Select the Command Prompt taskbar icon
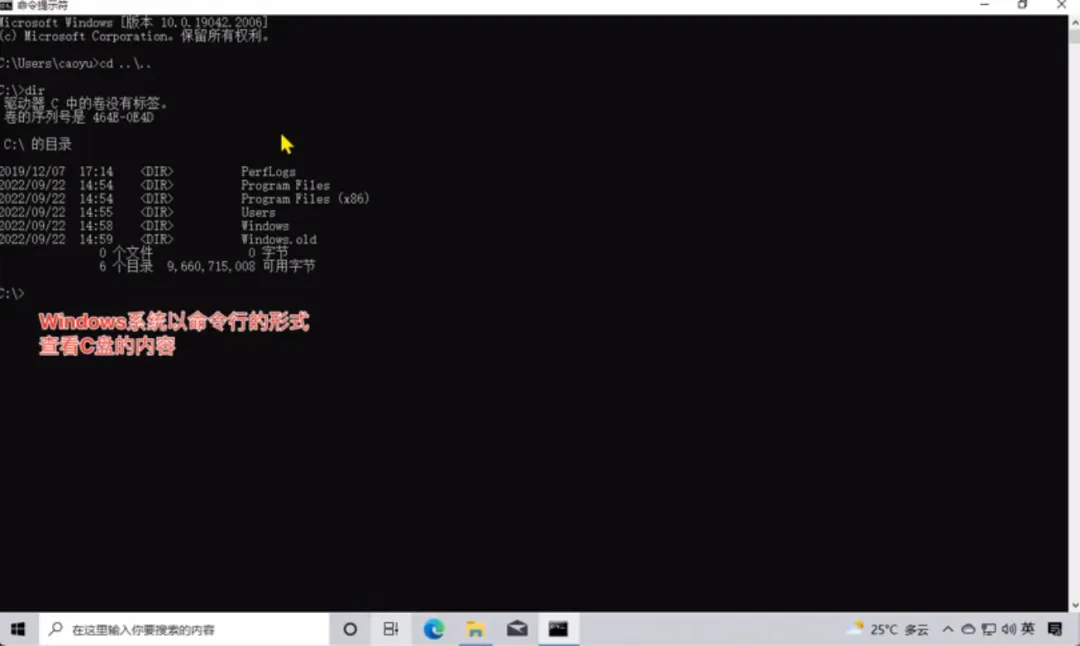 559,629
